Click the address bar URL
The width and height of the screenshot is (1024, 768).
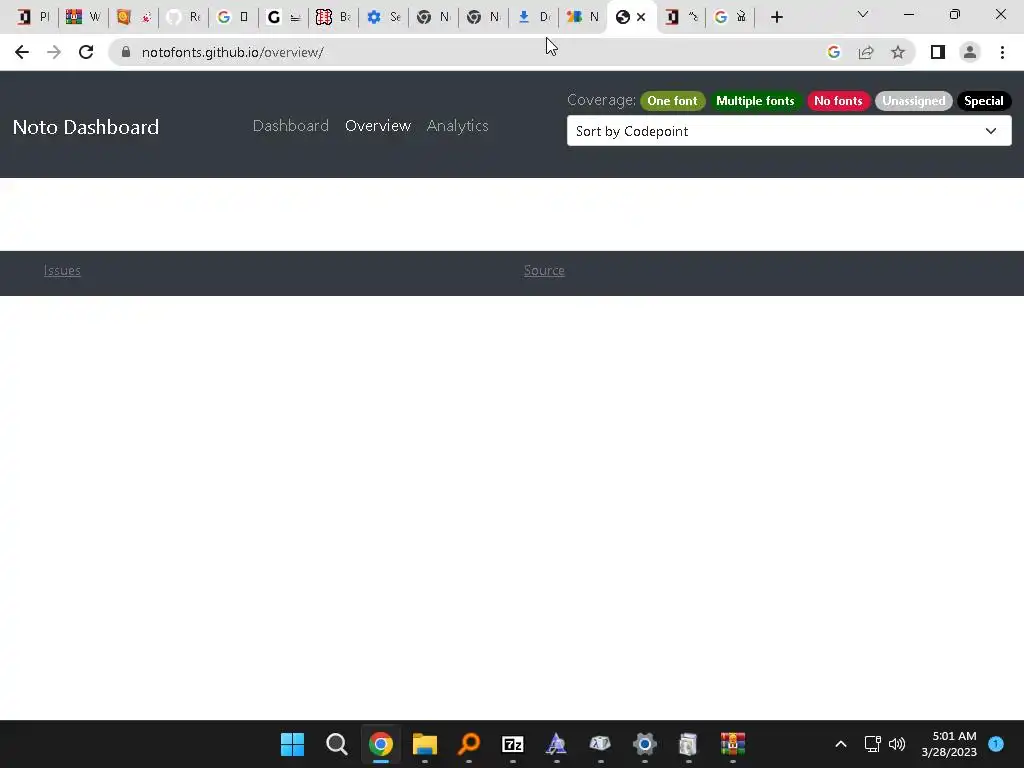pos(232,52)
